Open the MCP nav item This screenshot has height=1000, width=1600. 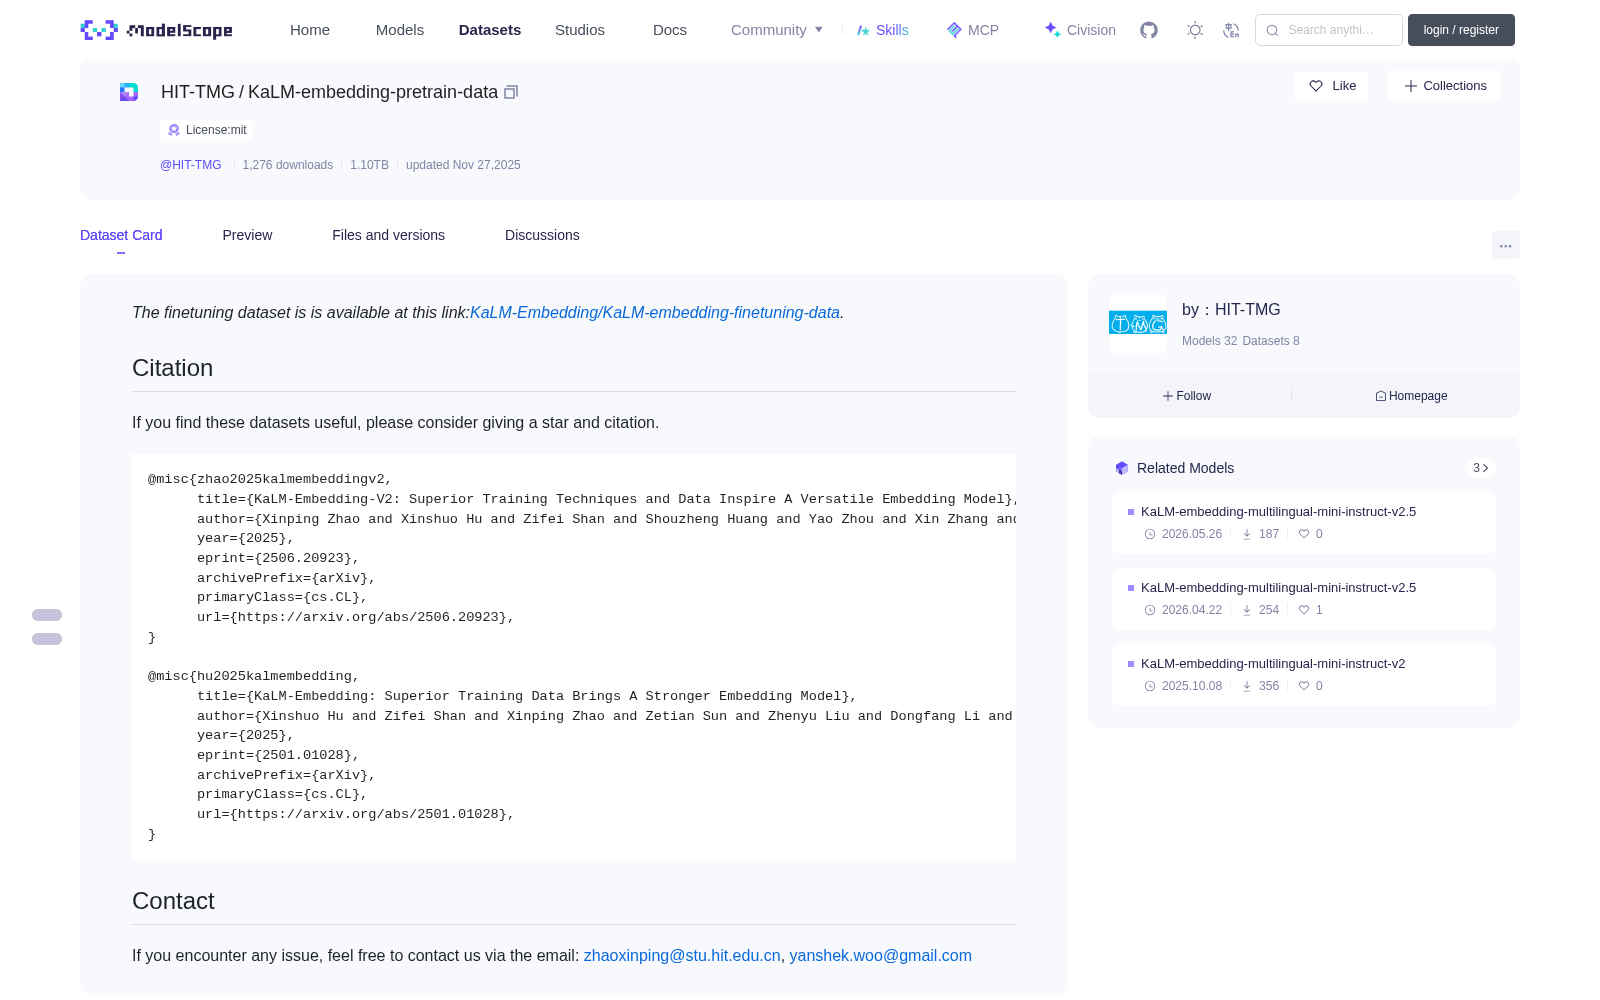[973, 30]
